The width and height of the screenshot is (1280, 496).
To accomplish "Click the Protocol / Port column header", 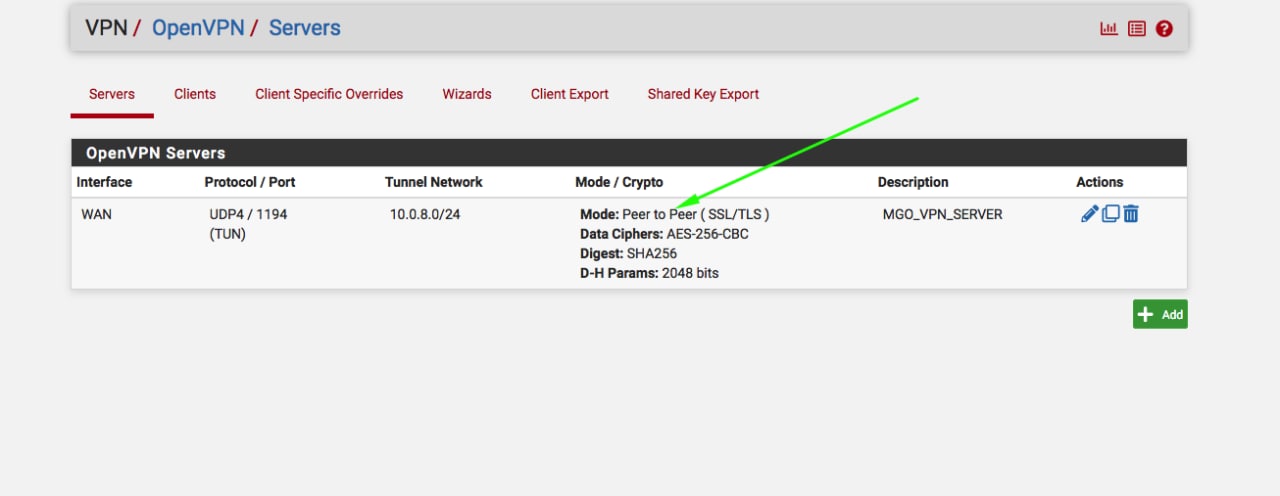I will coord(250,182).
